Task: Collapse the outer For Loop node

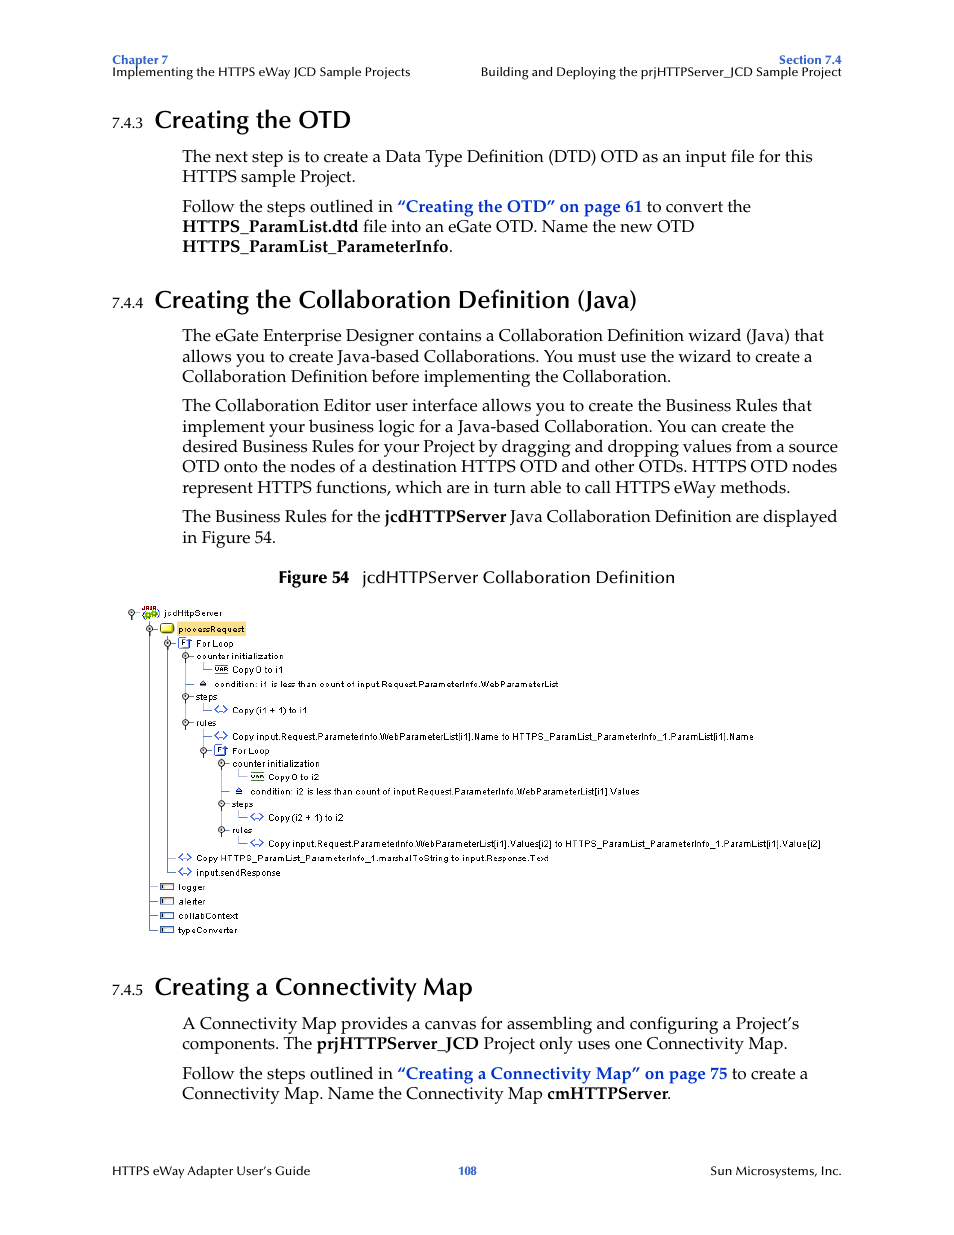Action: click(167, 643)
